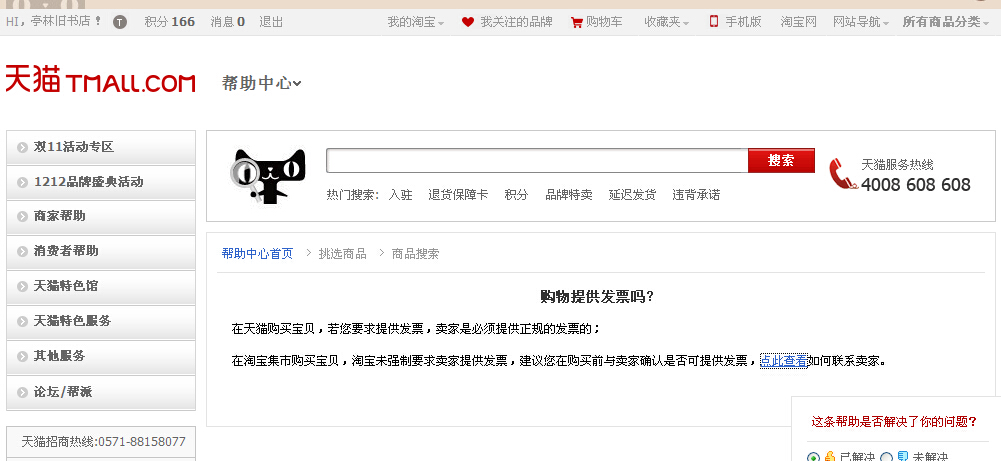
Task: Click the shopping cart icon
Action: pyautogui.click(x=576, y=22)
